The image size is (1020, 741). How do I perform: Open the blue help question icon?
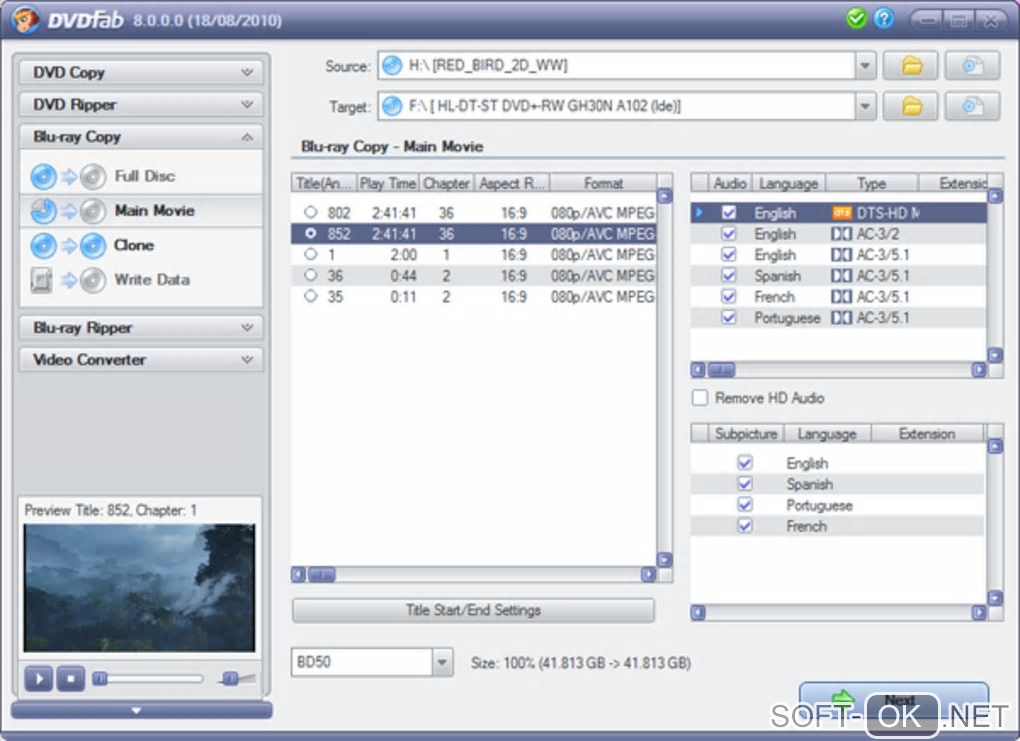tap(883, 18)
